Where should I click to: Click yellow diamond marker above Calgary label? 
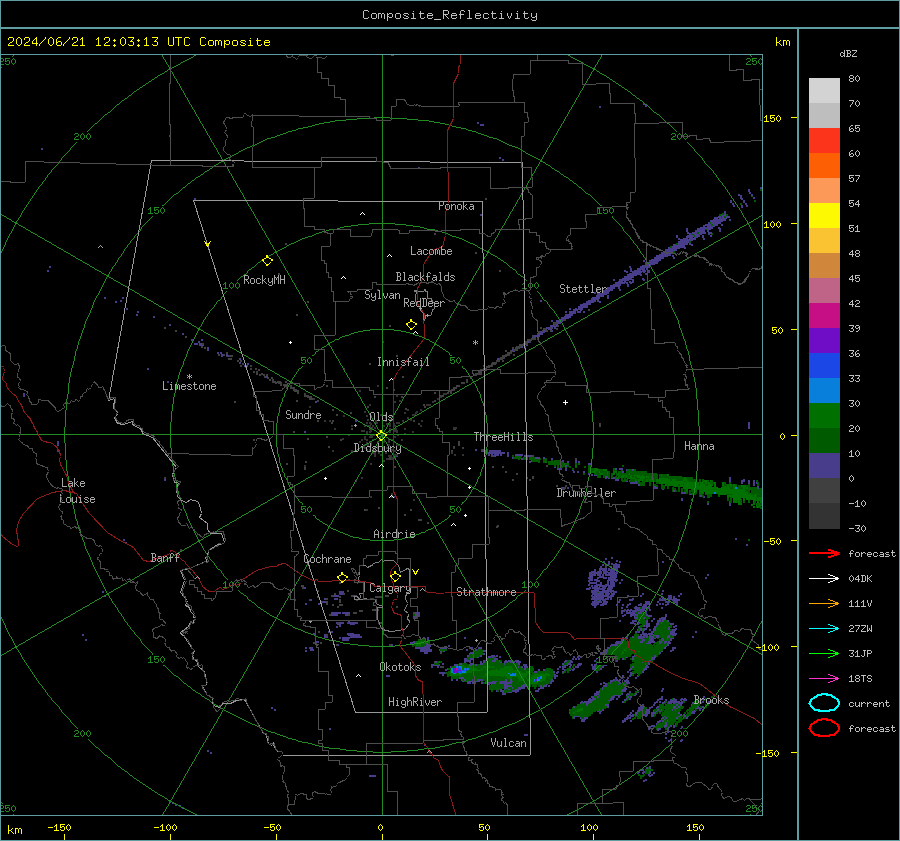[x=395, y=576]
